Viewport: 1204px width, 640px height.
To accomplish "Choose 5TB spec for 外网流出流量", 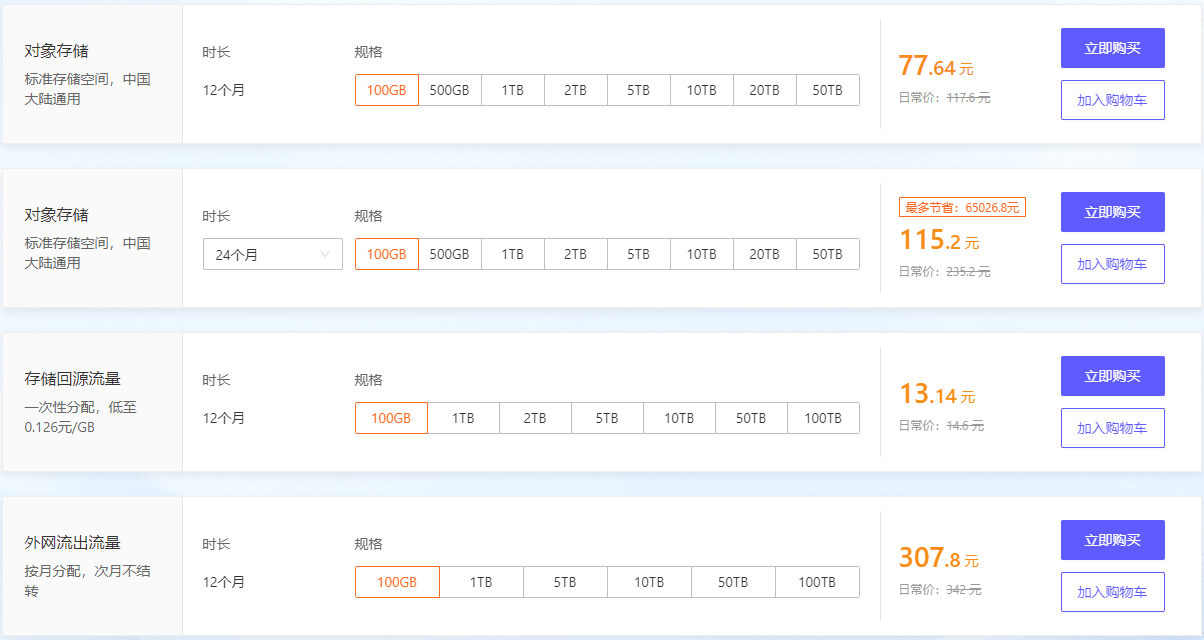I will [565, 582].
